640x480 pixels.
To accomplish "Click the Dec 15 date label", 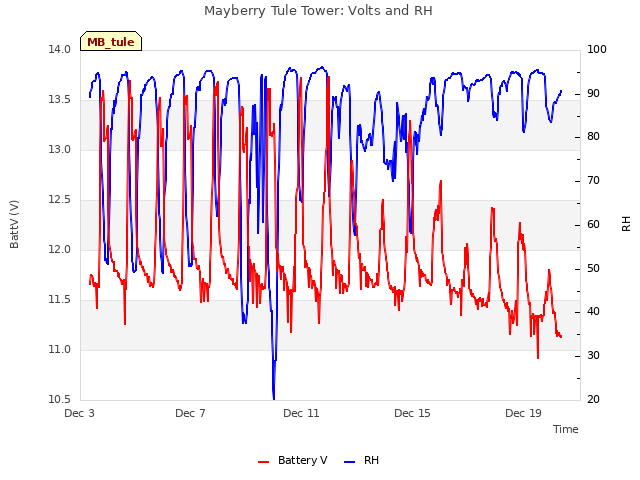I will coord(412,413).
